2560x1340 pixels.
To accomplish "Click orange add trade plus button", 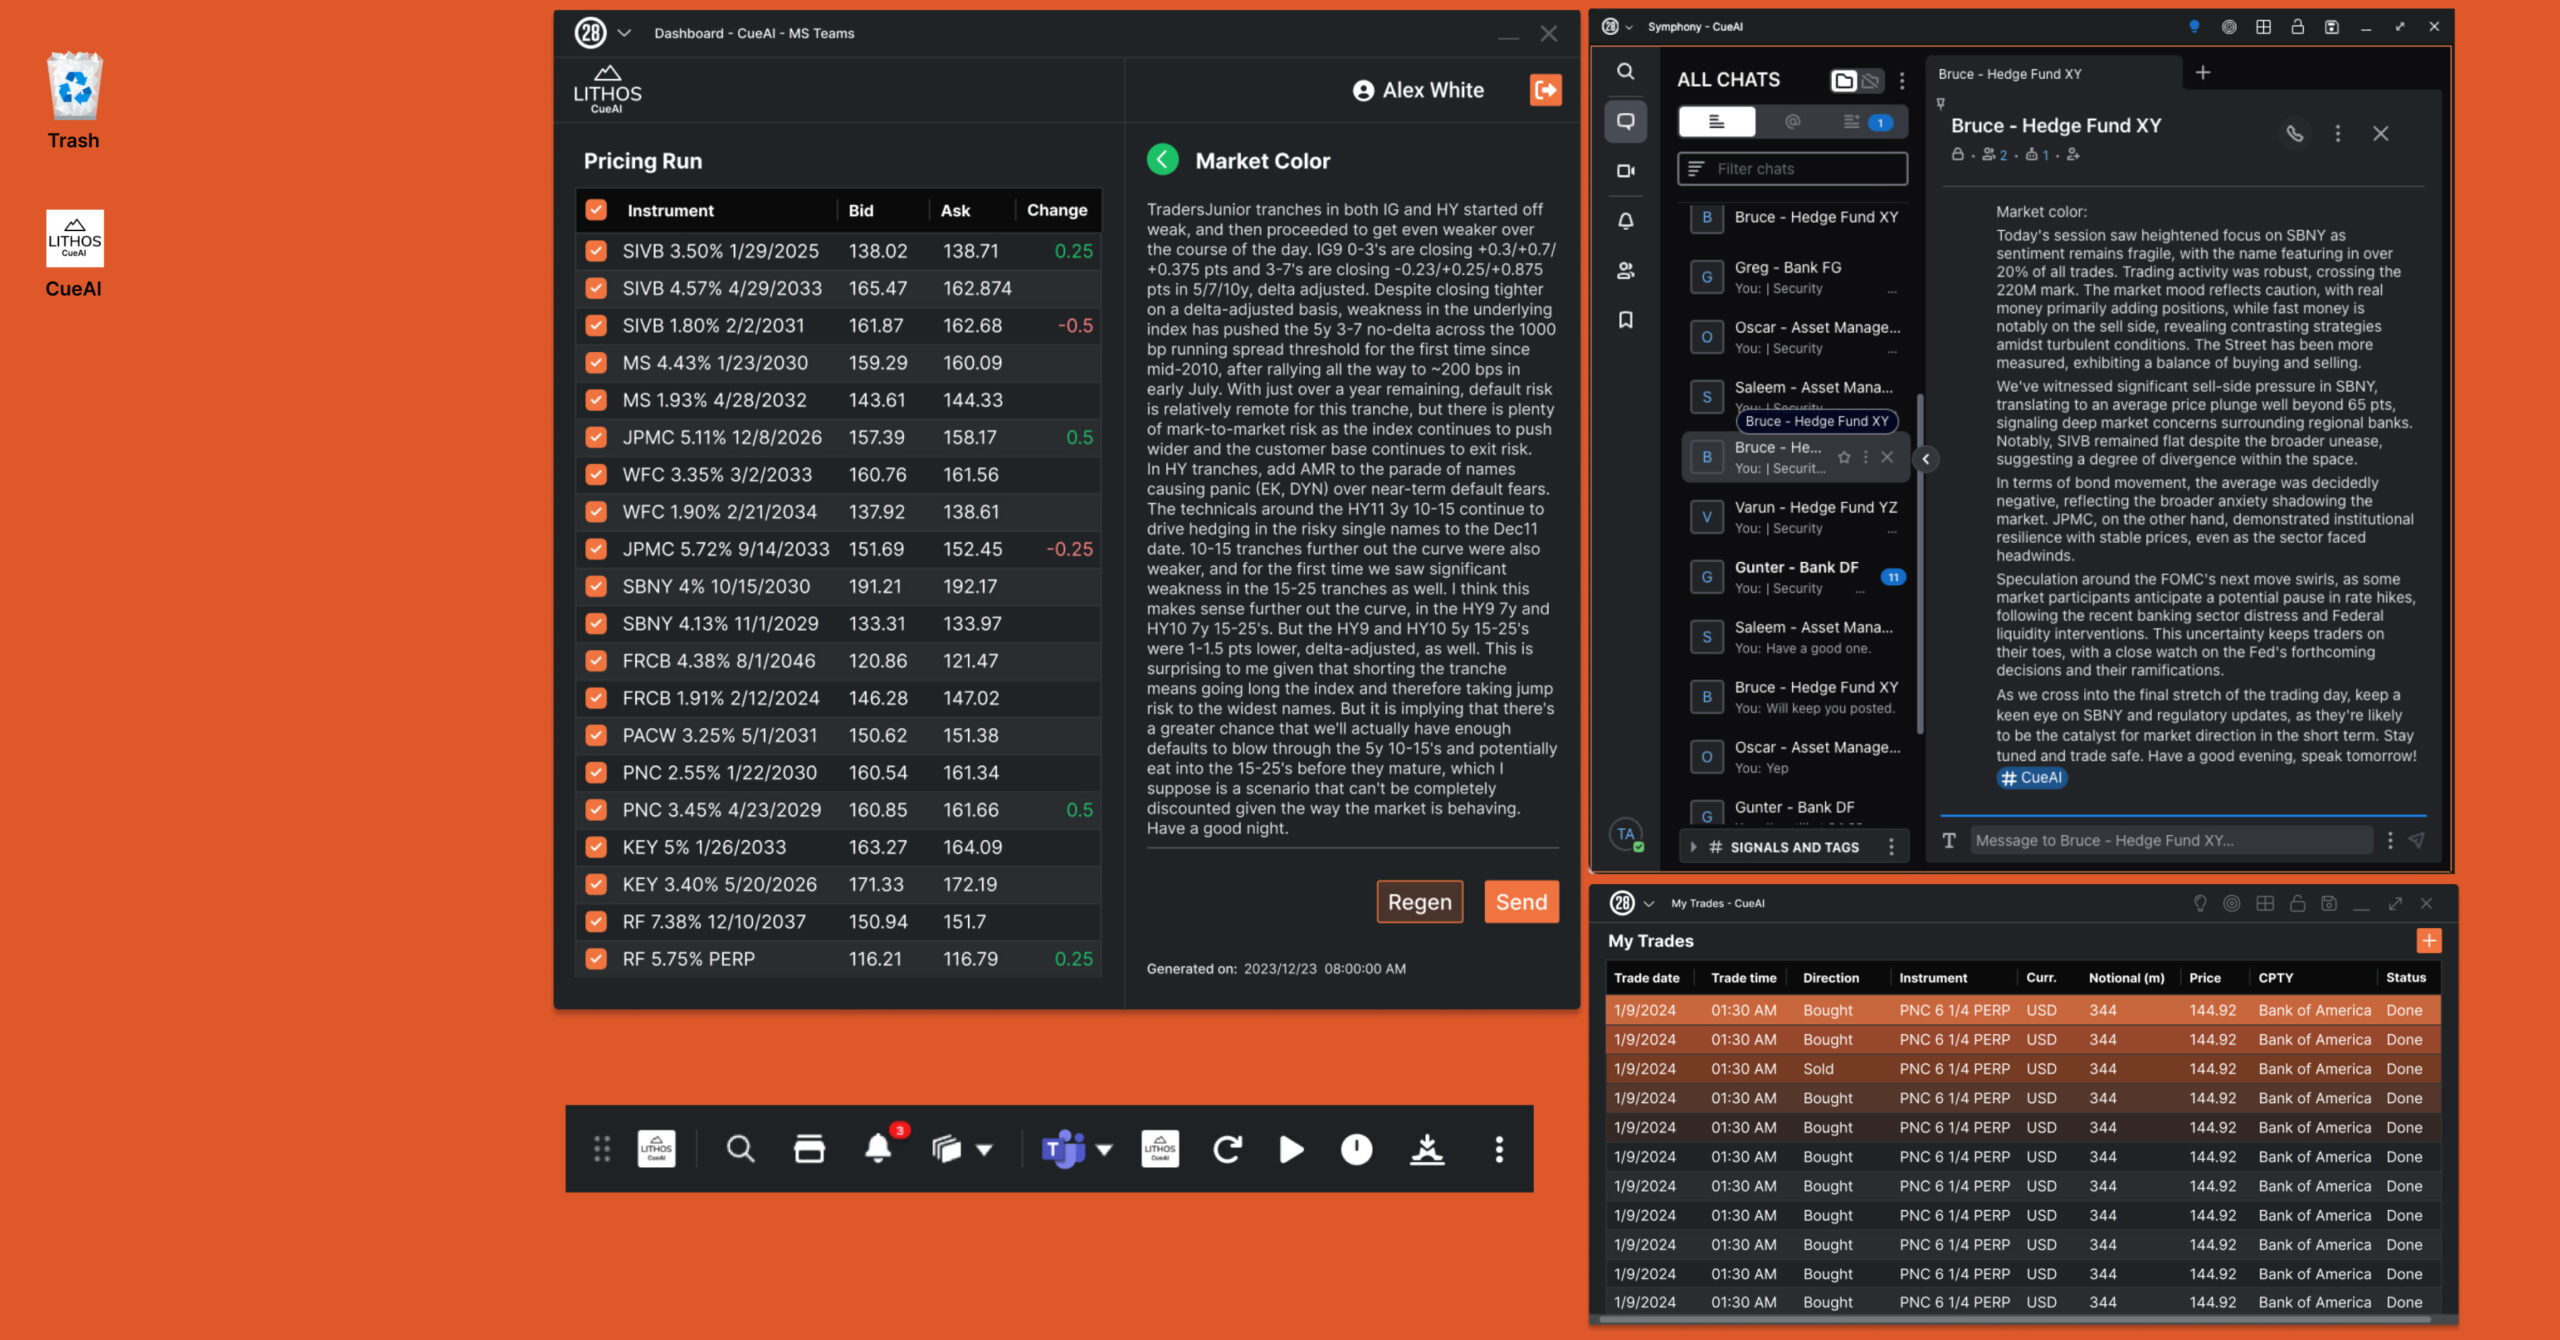I will [x=2428, y=940].
